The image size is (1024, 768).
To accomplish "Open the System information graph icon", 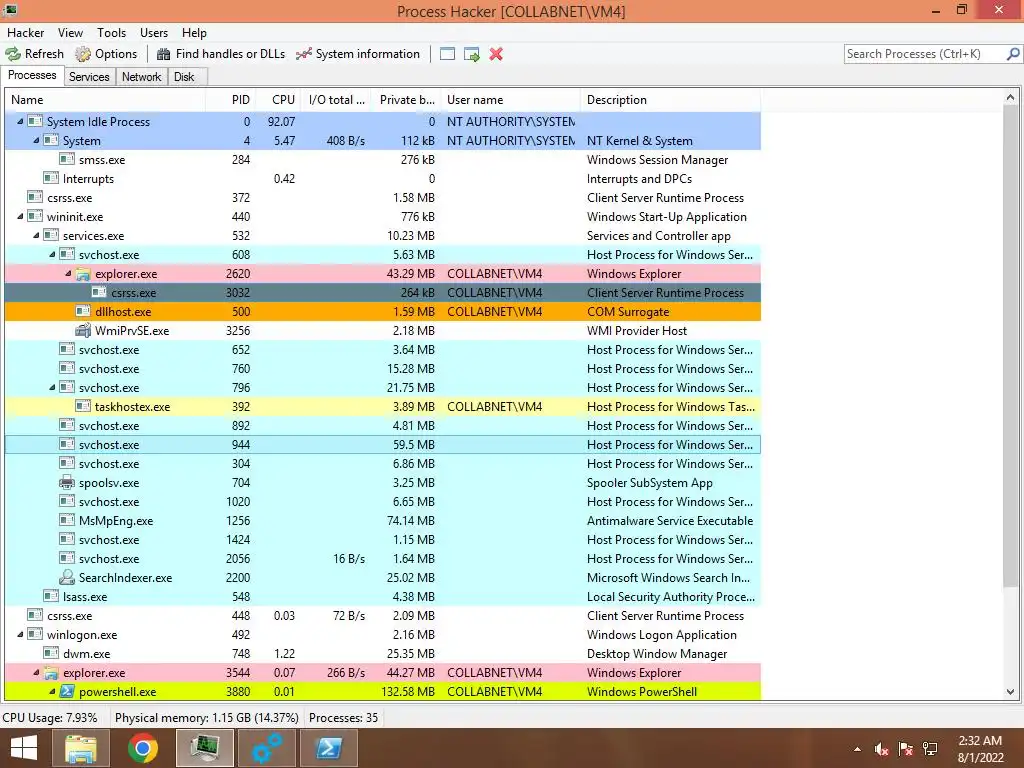I will (304, 54).
